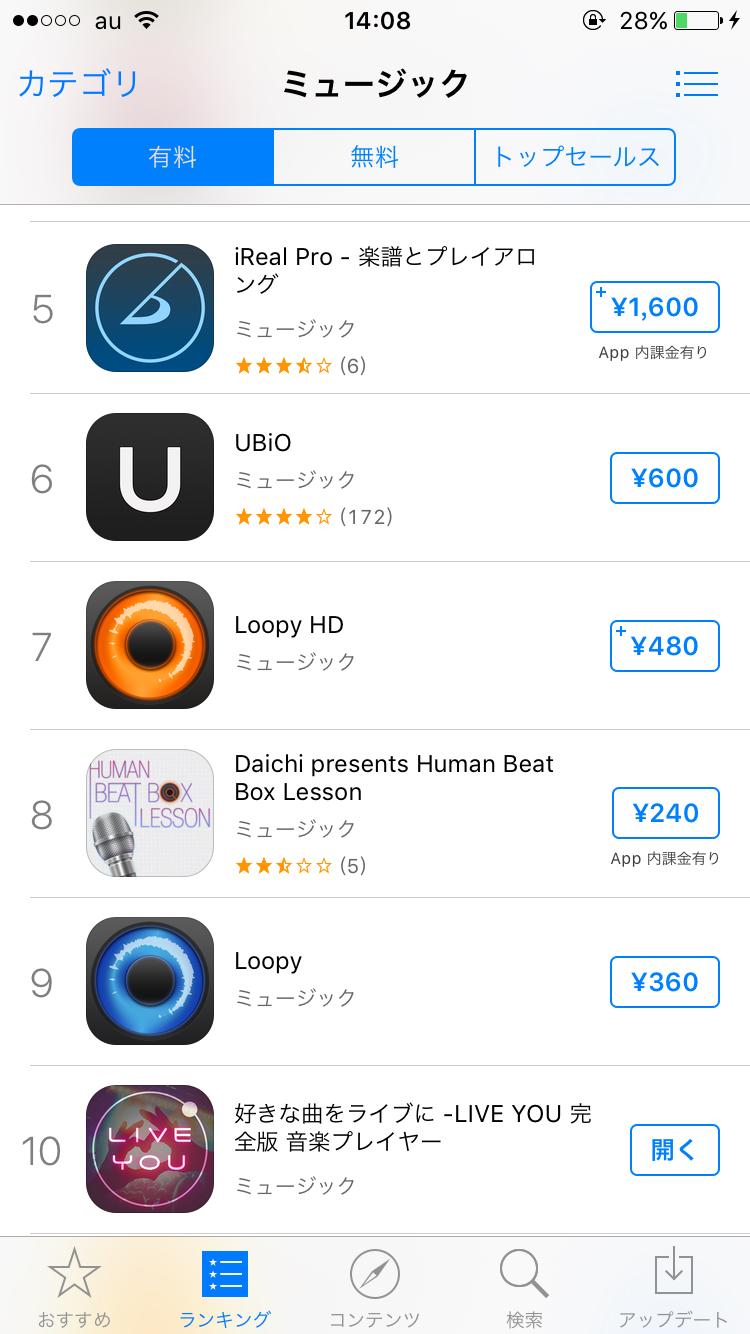Open the list view icon at top right
The image size is (750, 1334).
coord(696,84)
